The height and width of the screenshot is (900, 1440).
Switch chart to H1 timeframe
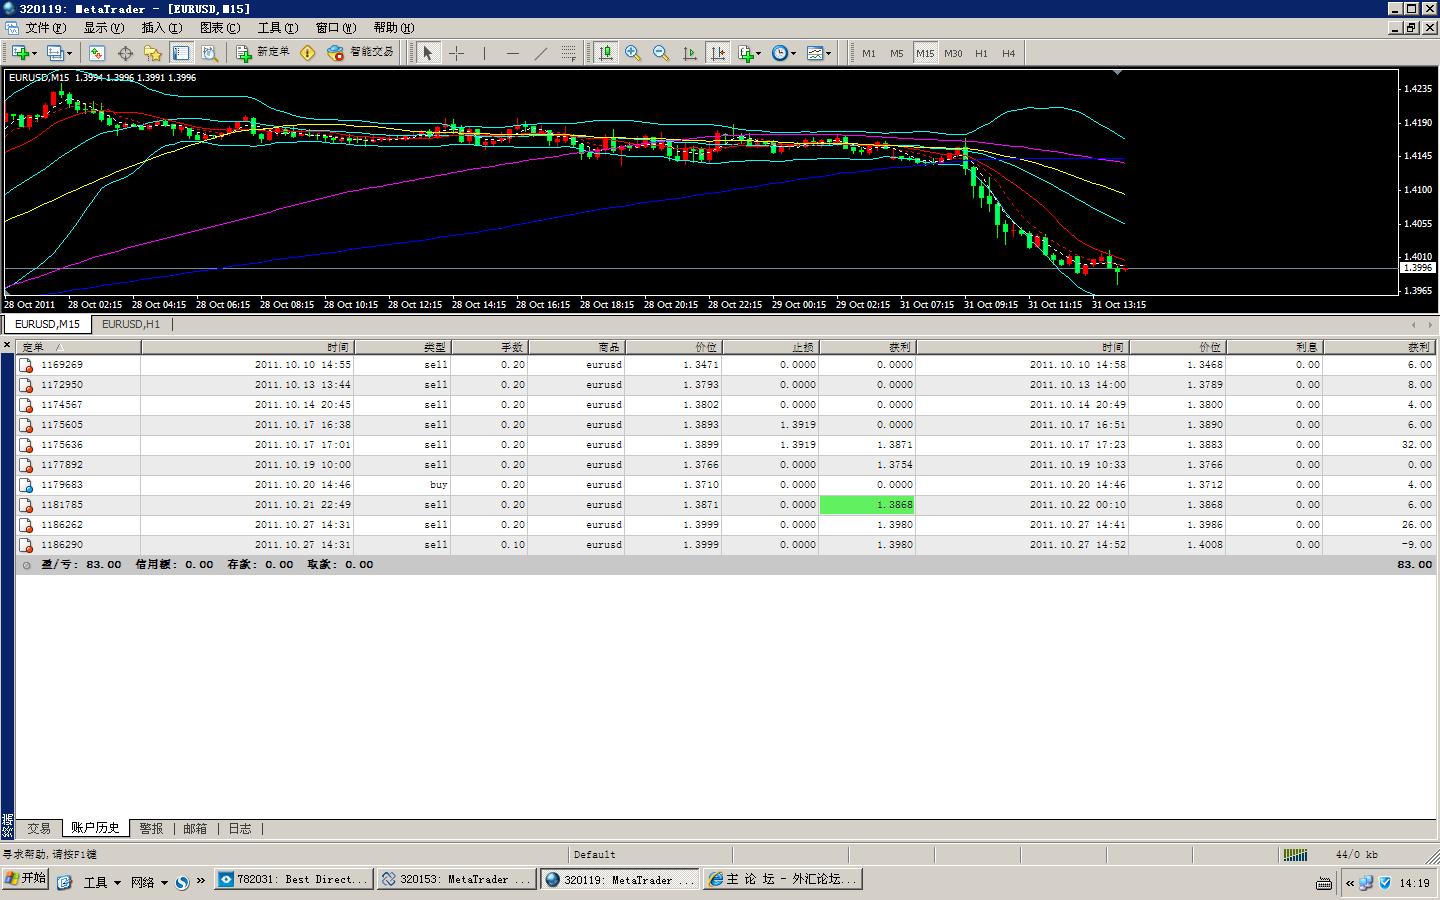[x=981, y=53]
